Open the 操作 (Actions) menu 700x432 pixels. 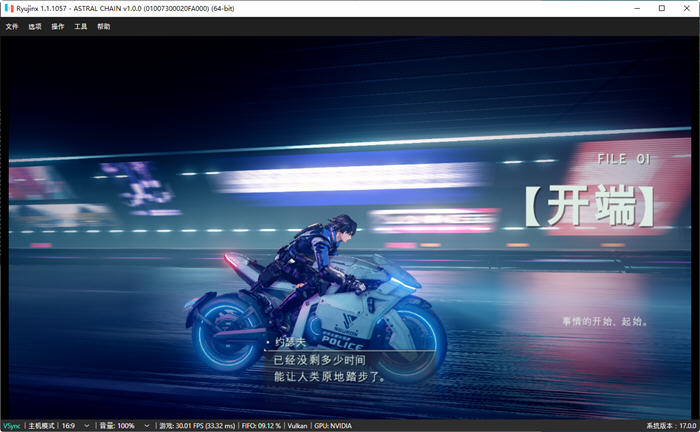pyautogui.click(x=58, y=27)
